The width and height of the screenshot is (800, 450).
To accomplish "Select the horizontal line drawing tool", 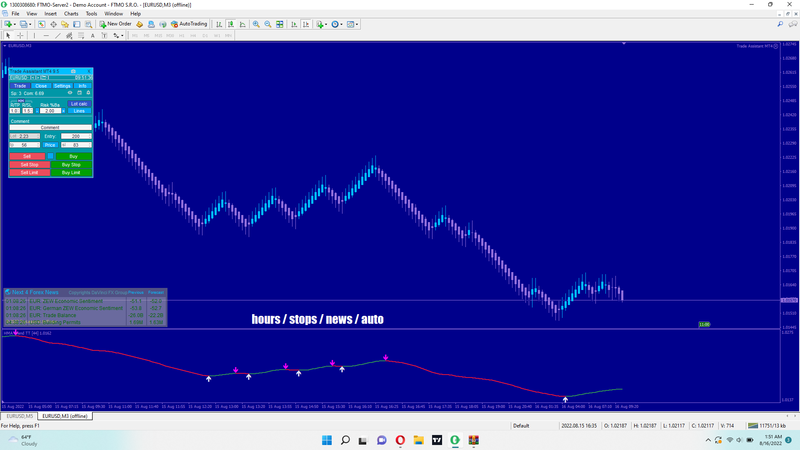I will point(46,36).
